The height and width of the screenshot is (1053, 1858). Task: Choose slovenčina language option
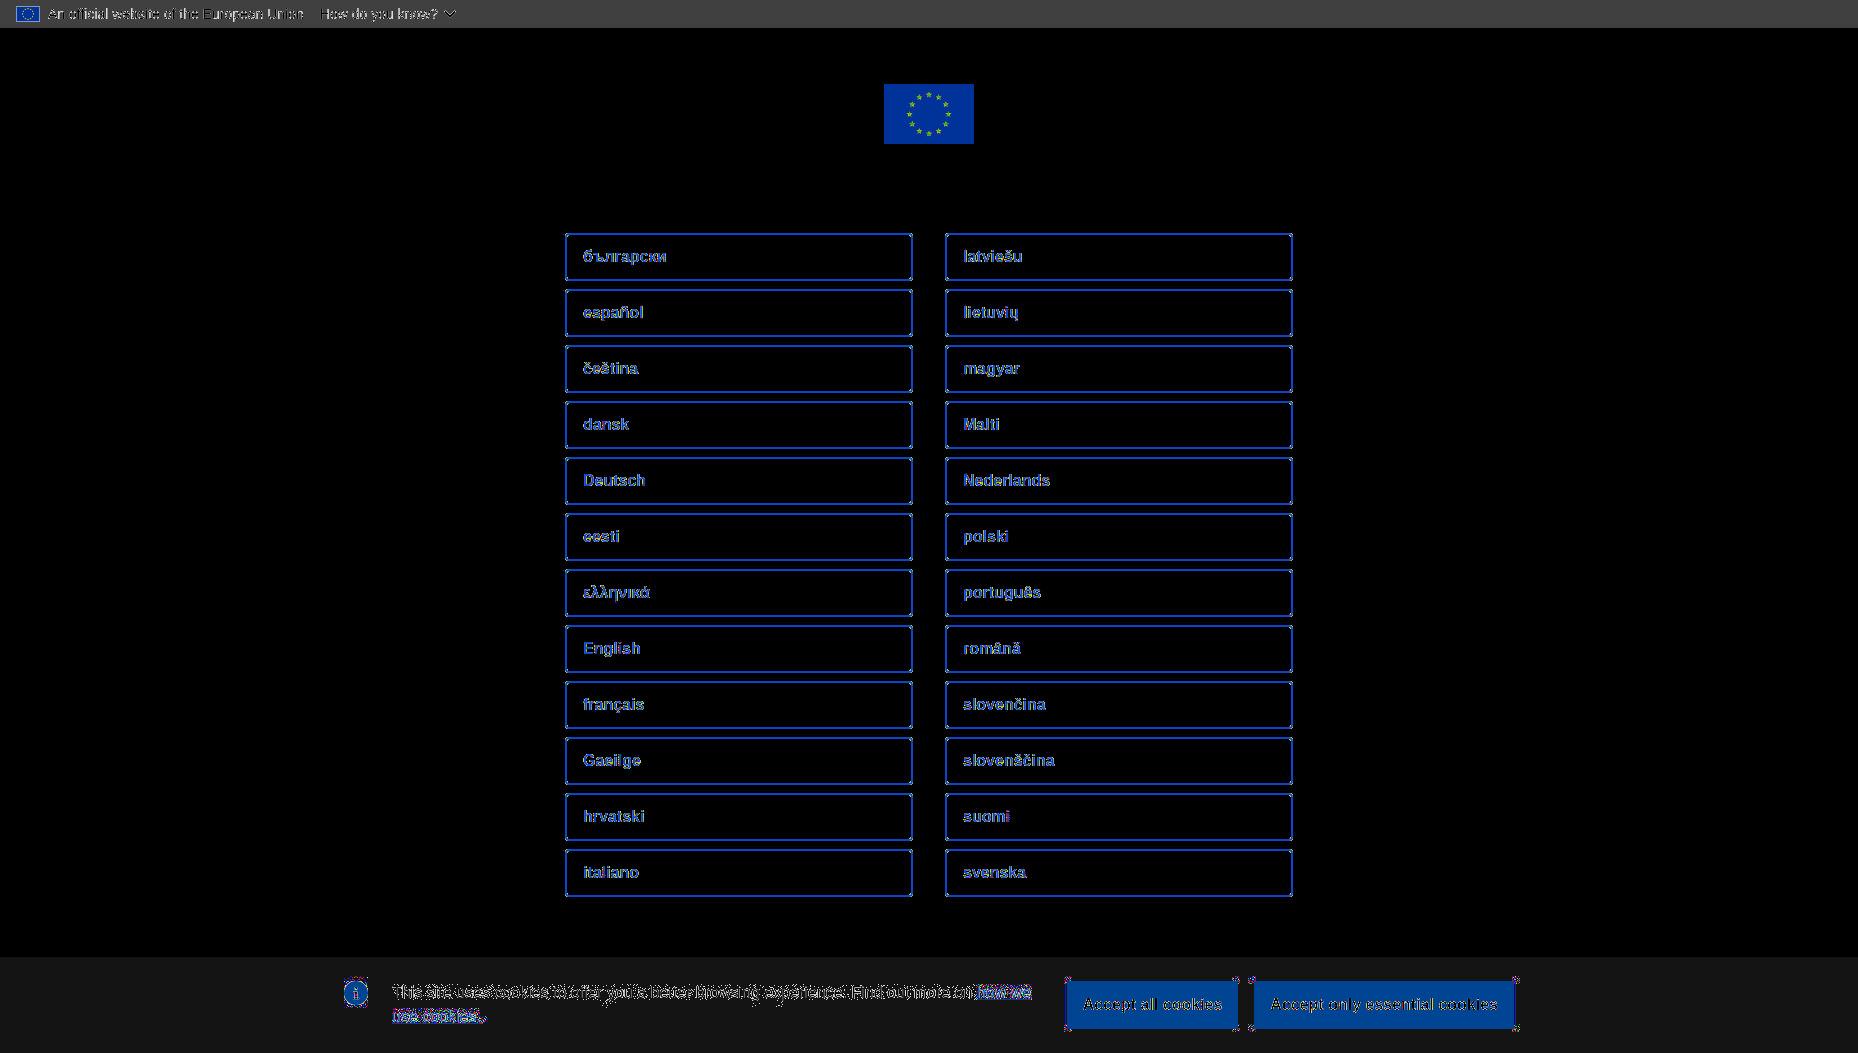click(x=1119, y=705)
